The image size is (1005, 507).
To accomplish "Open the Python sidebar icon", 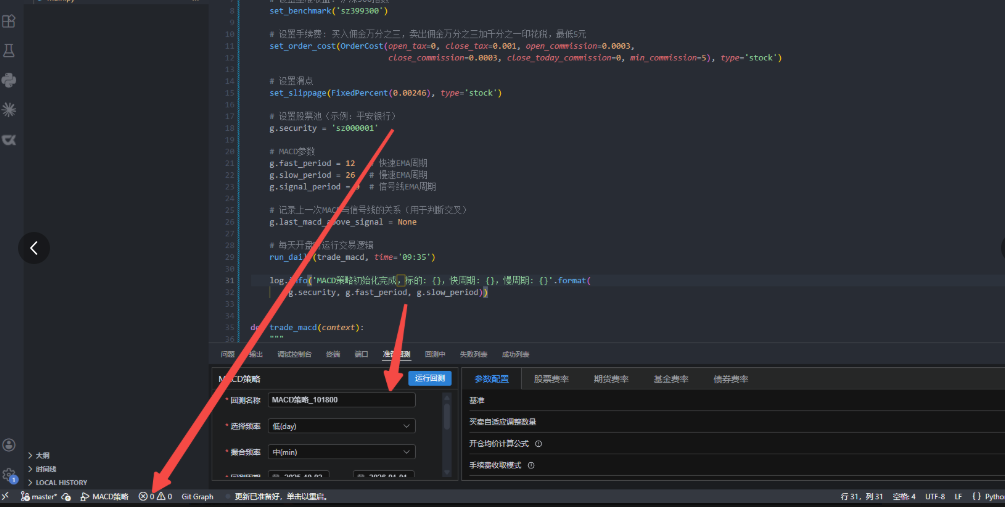I will [9, 80].
